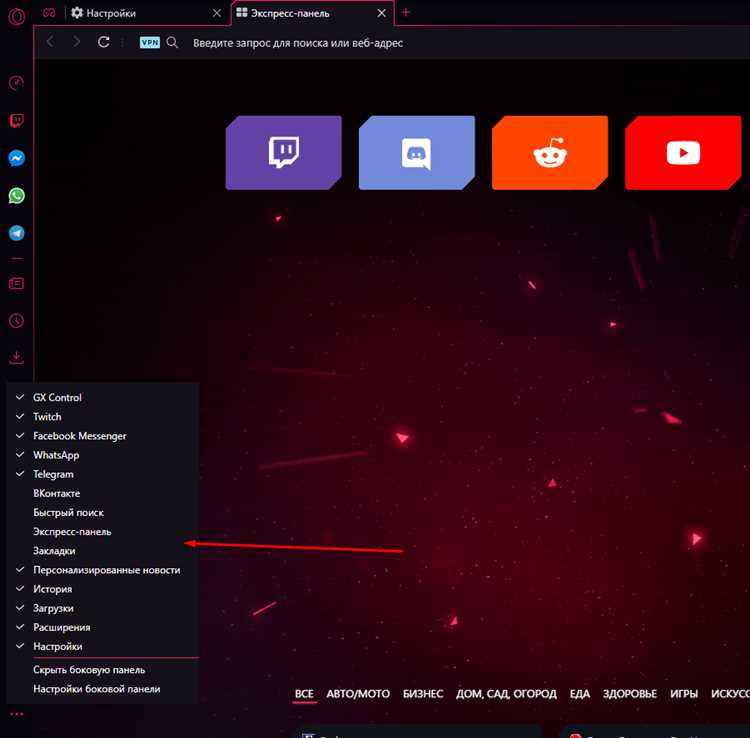Enable Быстрый поиск in sidebar menu
750x738 pixels.
(x=103, y=512)
